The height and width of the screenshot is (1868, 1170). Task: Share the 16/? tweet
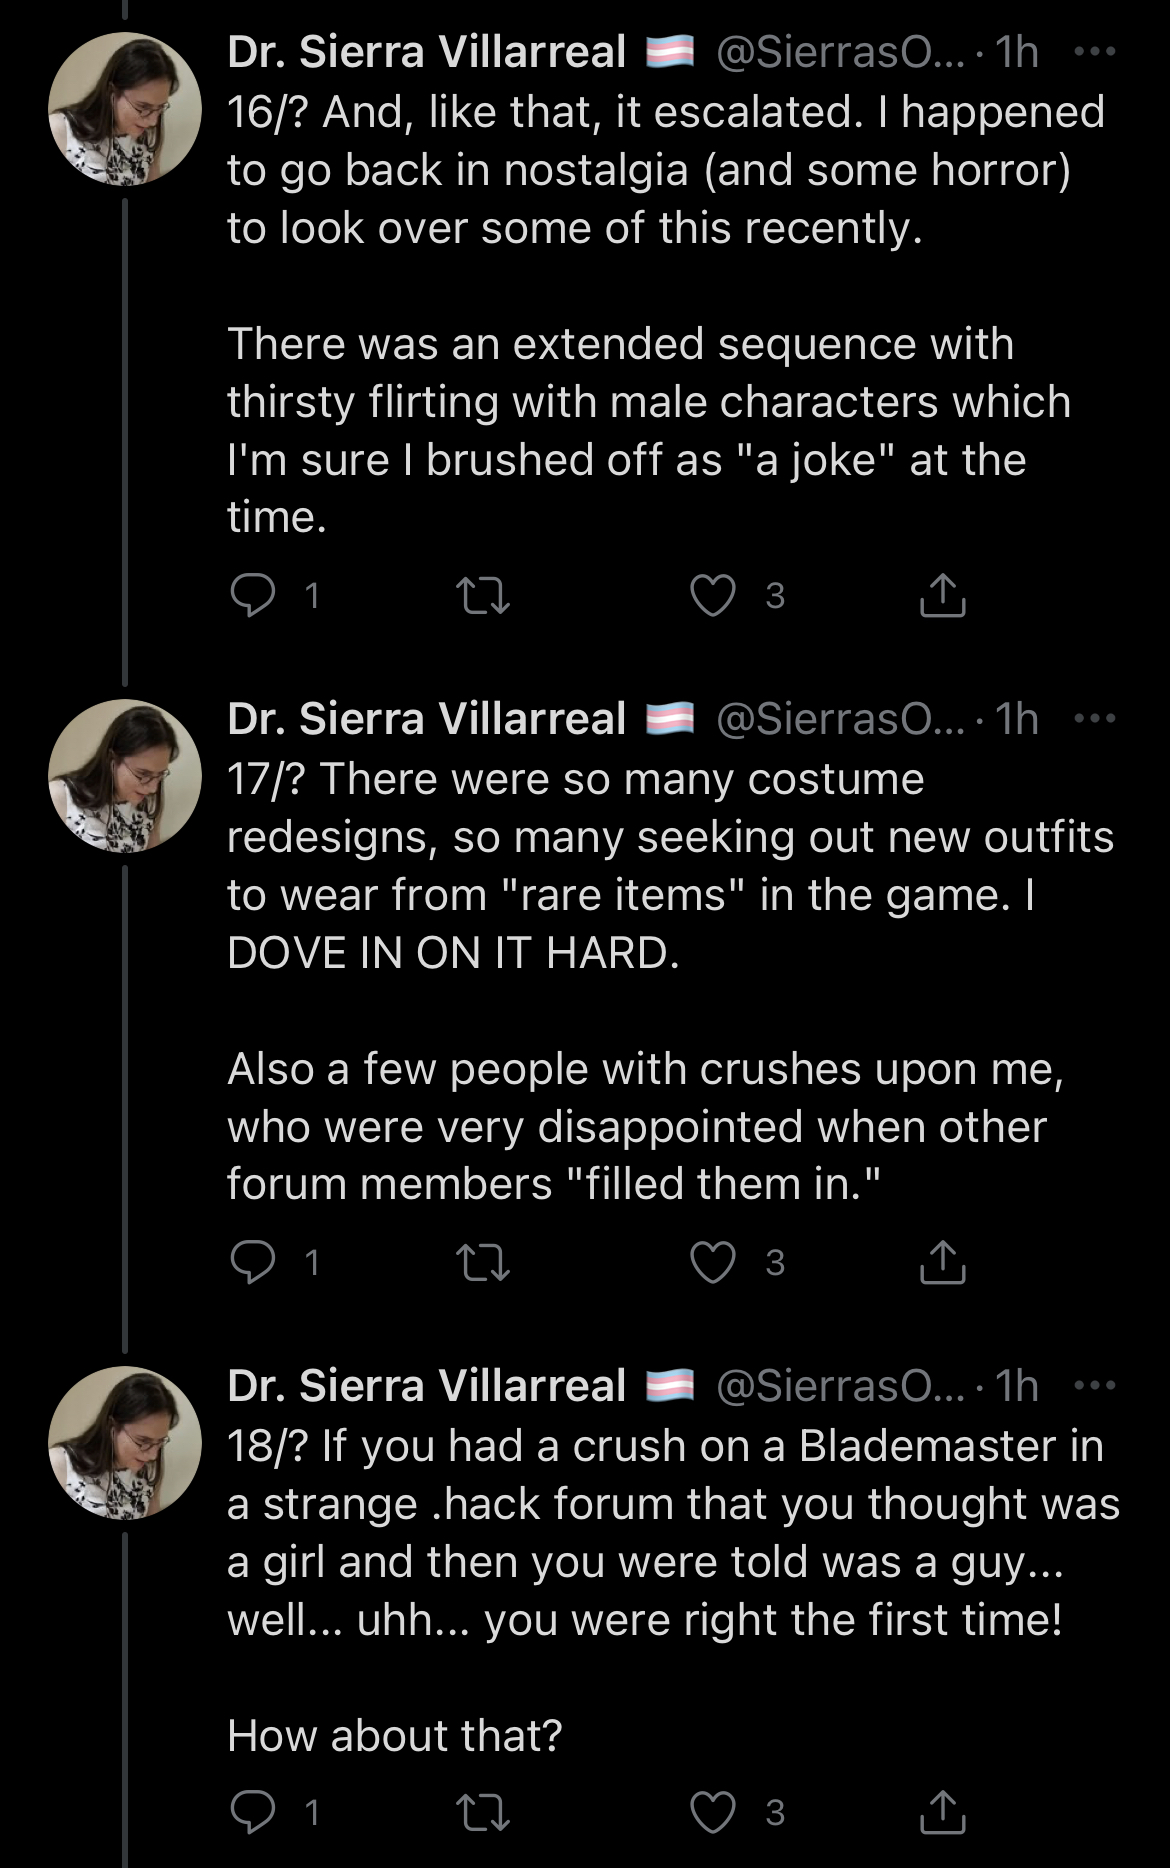click(942, 596)
